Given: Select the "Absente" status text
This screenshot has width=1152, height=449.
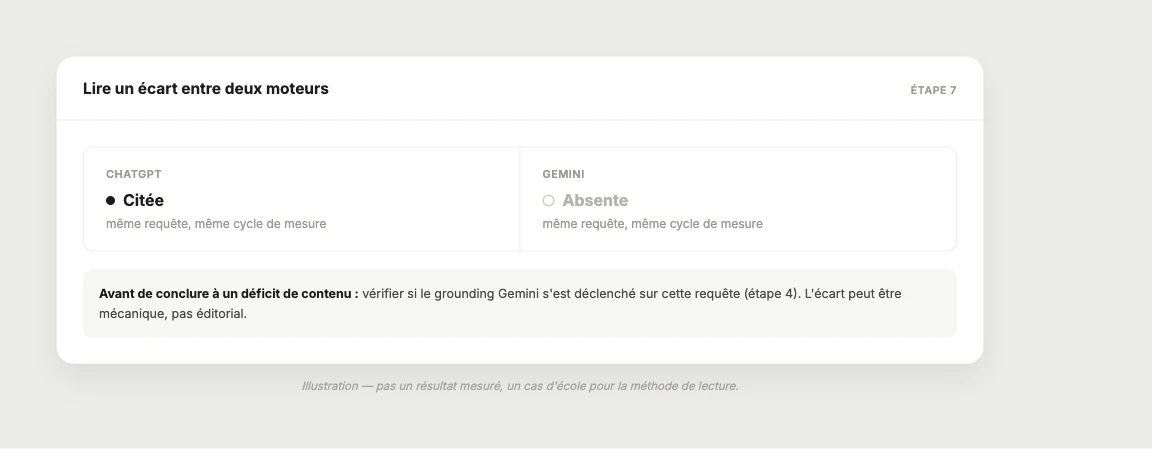Looking at the screenshot, I should click(x=595, y=201).
